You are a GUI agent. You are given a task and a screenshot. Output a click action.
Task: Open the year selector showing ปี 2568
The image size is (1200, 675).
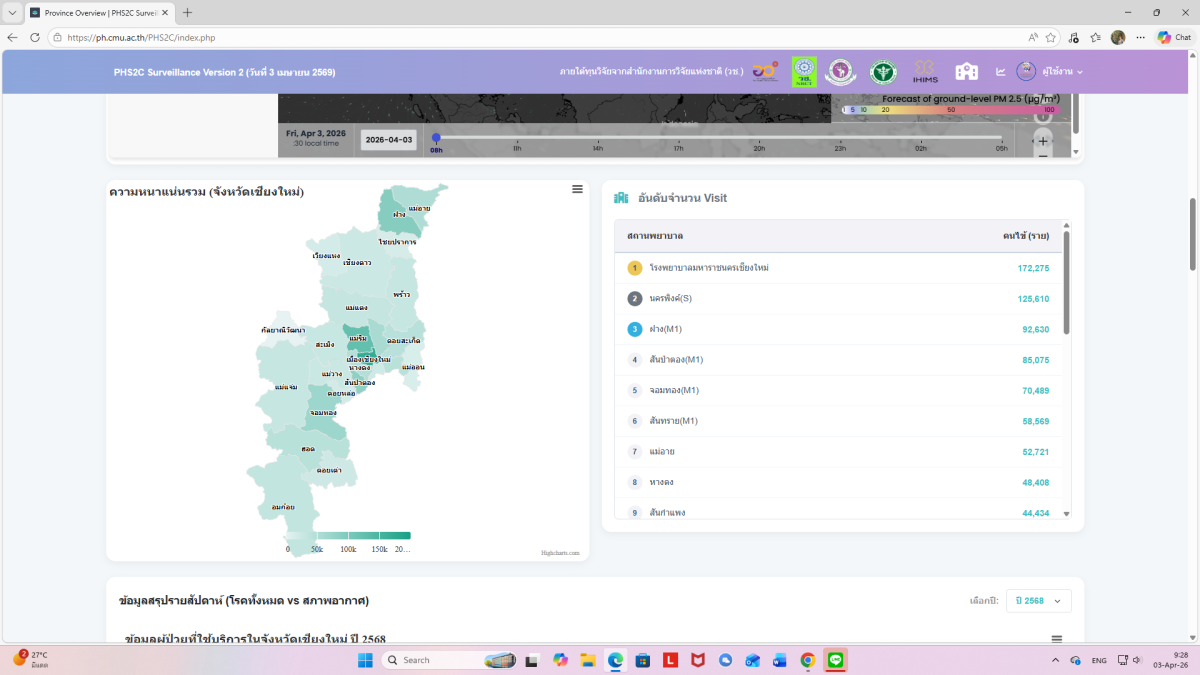click(x=1038, y=600)
